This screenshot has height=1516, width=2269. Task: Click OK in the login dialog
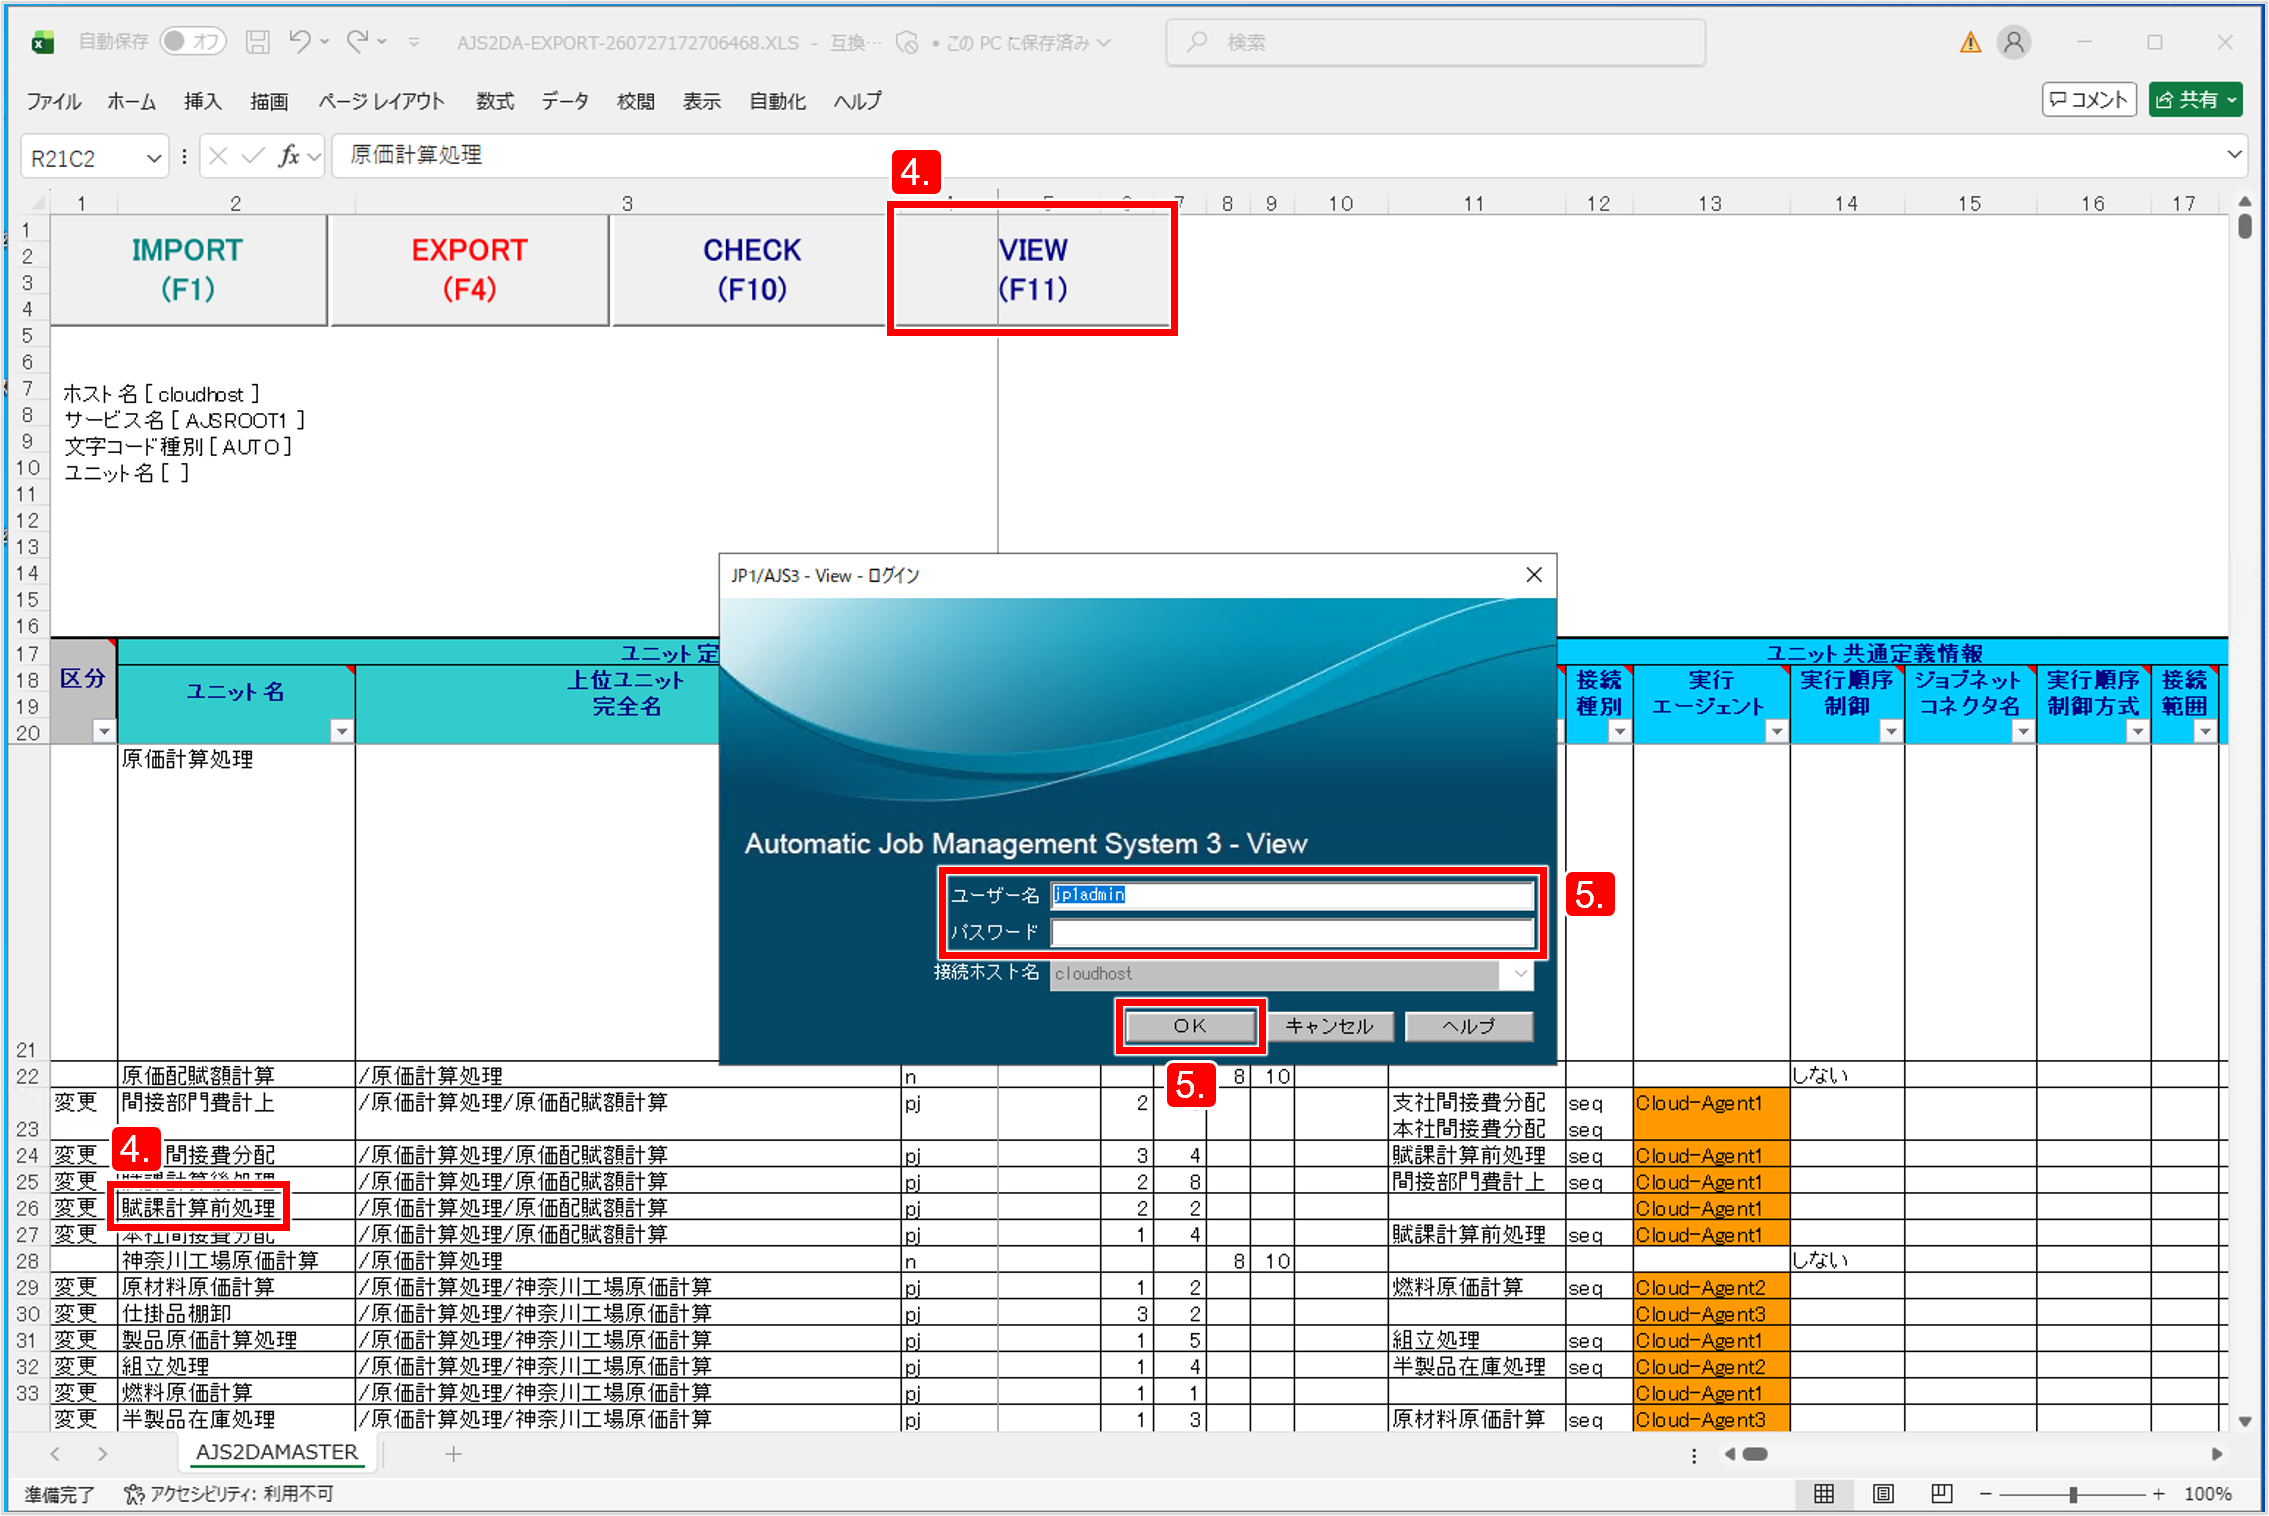1190,1026
